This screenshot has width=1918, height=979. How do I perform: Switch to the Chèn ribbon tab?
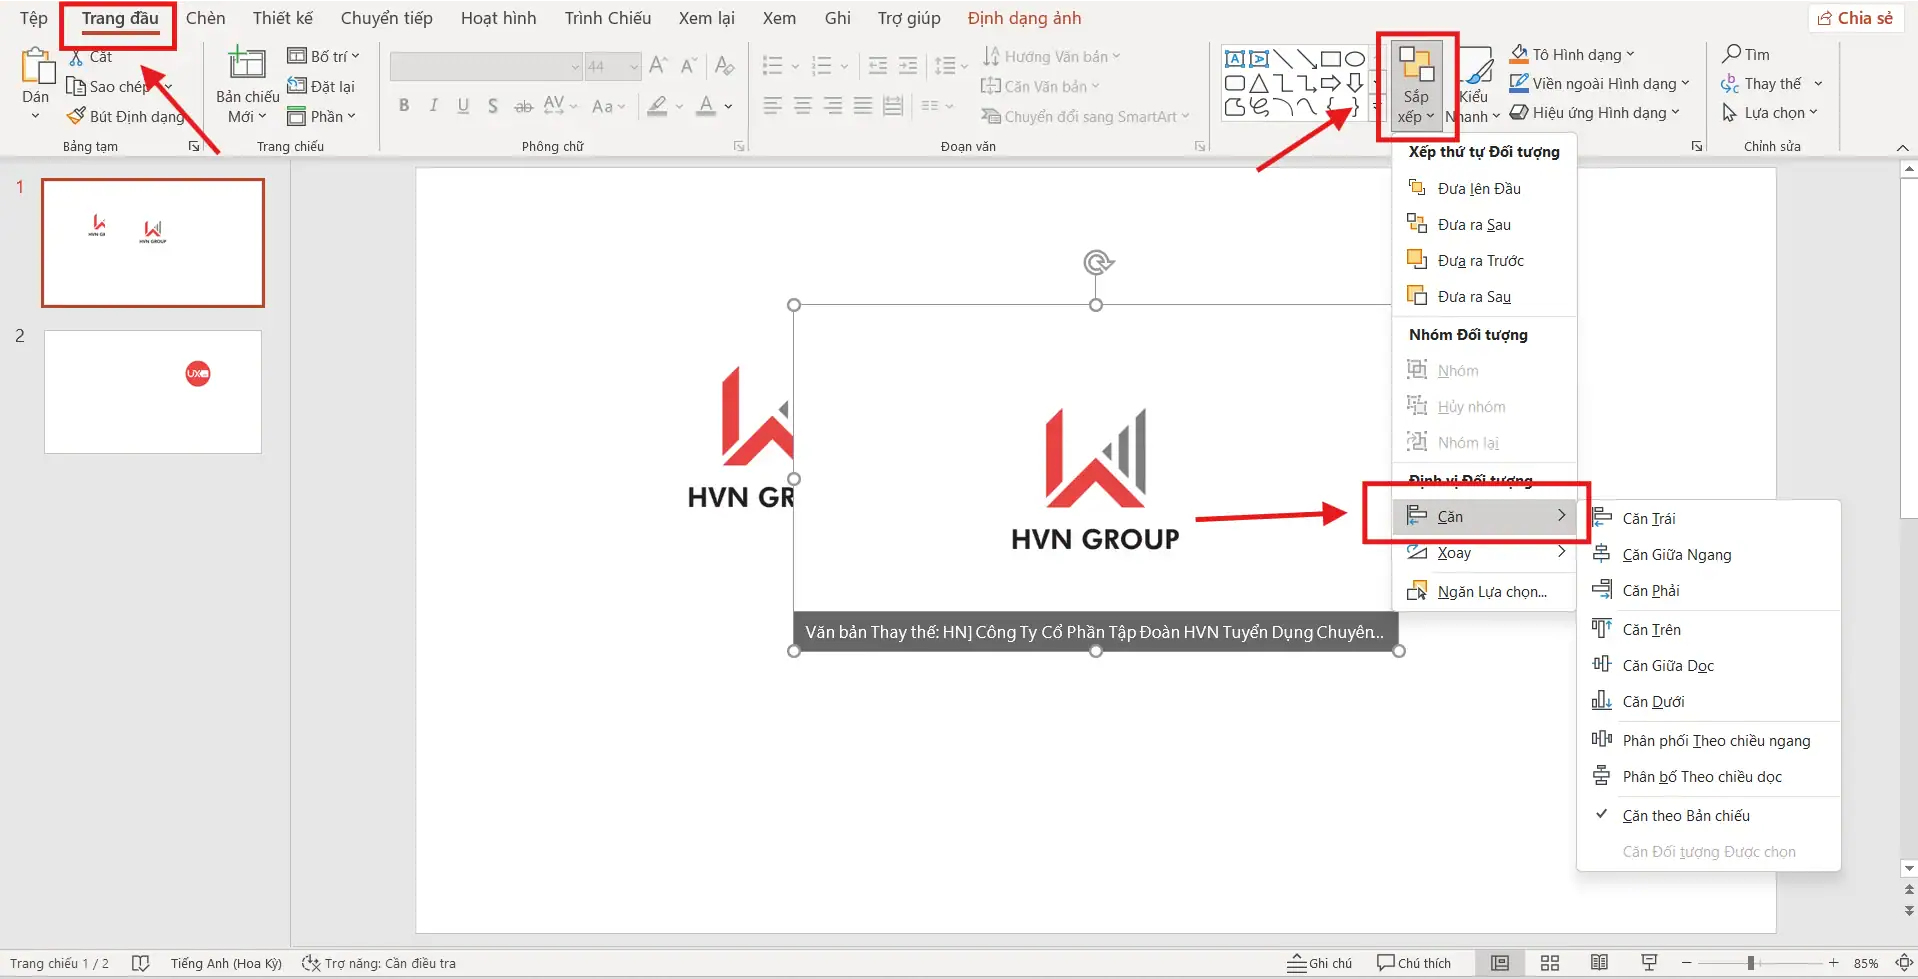pyautogui.click(x=206, y=17)
